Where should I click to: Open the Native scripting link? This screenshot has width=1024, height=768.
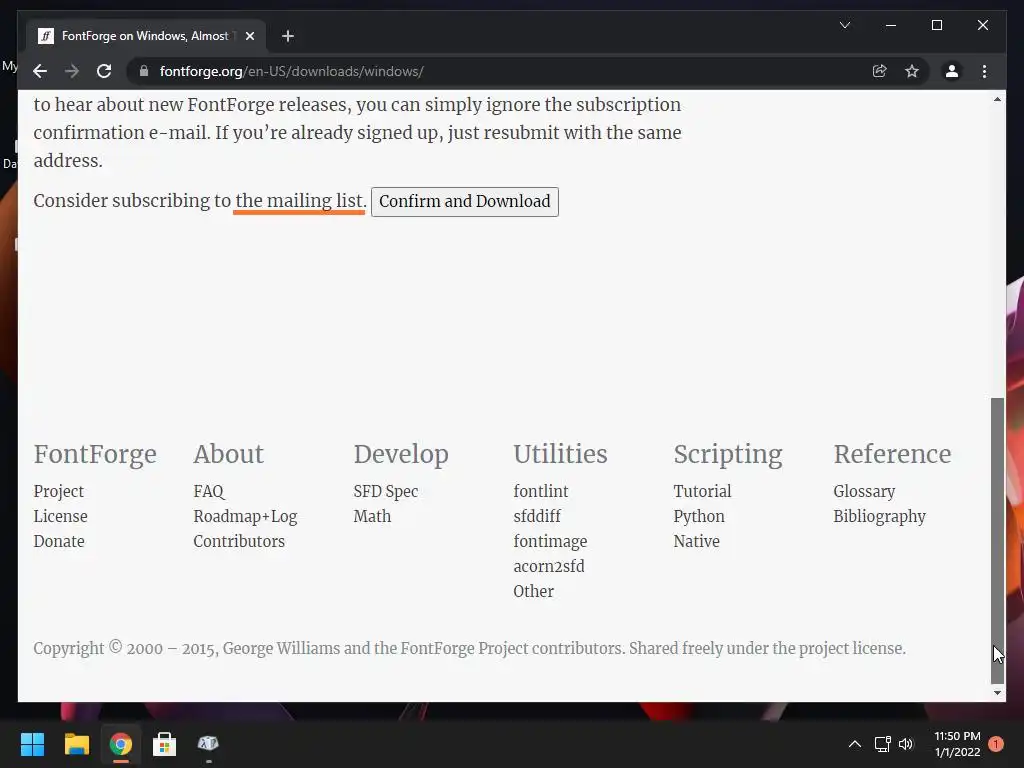pos(697,541)
